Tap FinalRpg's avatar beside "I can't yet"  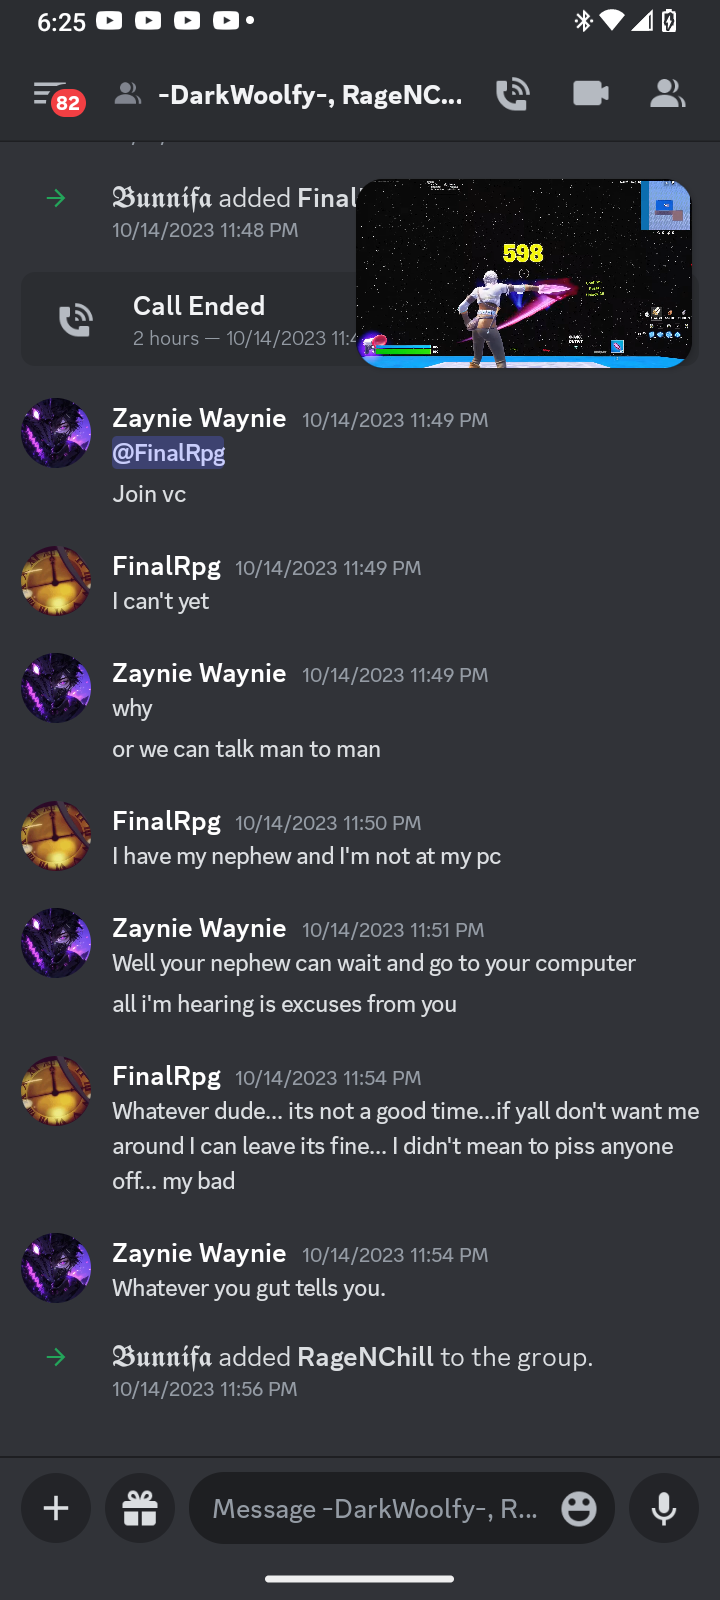56,581
